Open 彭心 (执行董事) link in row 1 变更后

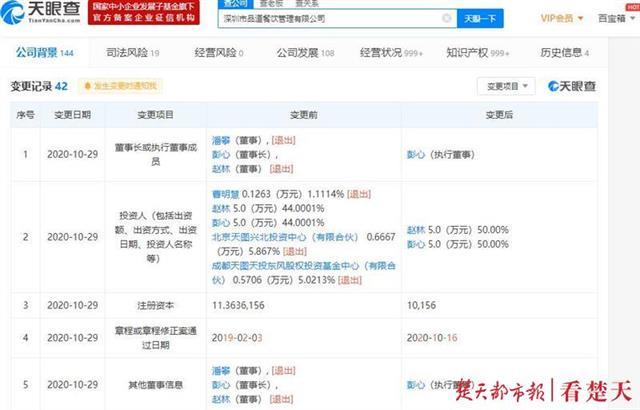(416, 155)
